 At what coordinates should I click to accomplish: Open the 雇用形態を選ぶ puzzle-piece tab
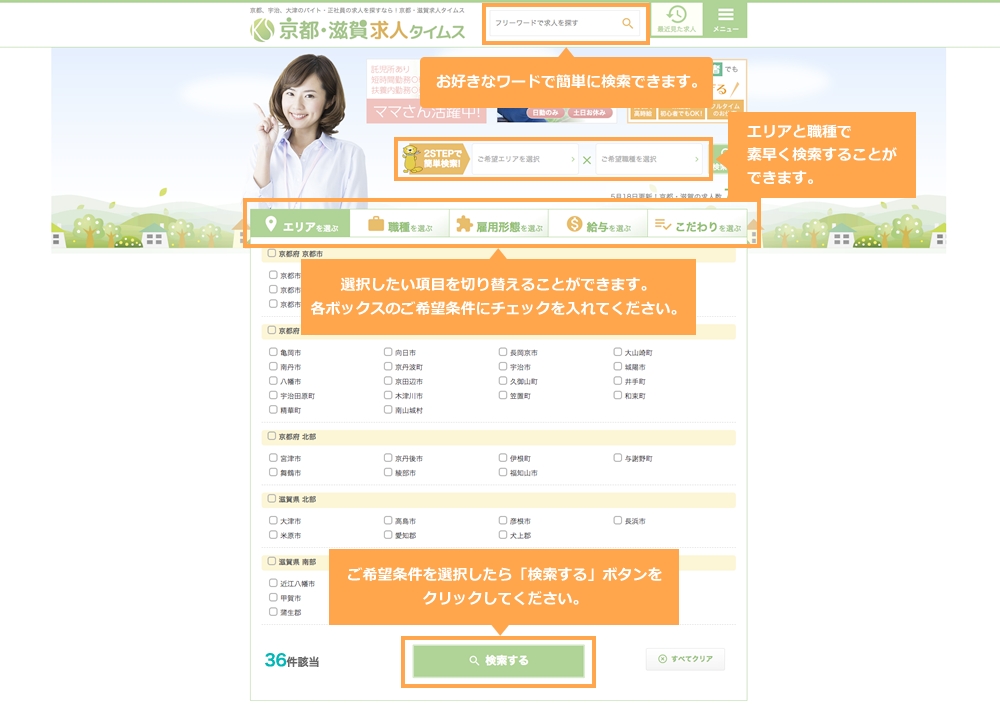pos(499,225)
